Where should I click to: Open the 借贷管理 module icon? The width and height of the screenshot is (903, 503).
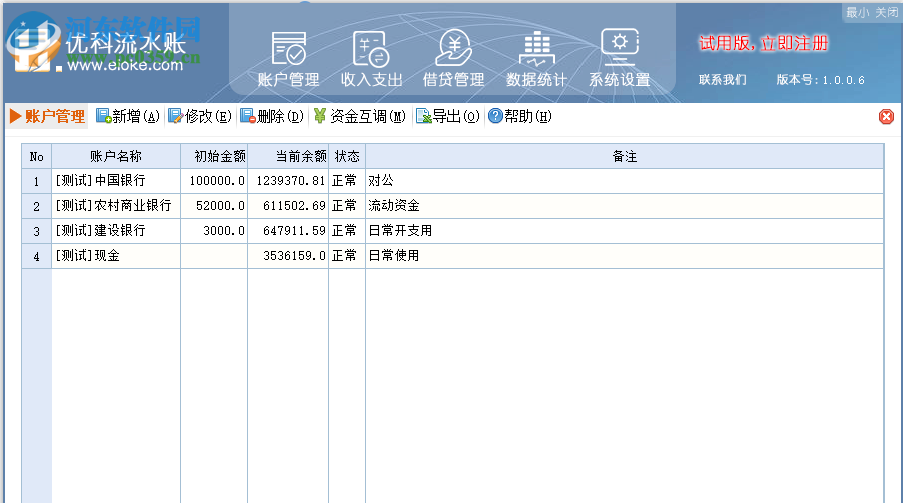click(x=454, y=58)
